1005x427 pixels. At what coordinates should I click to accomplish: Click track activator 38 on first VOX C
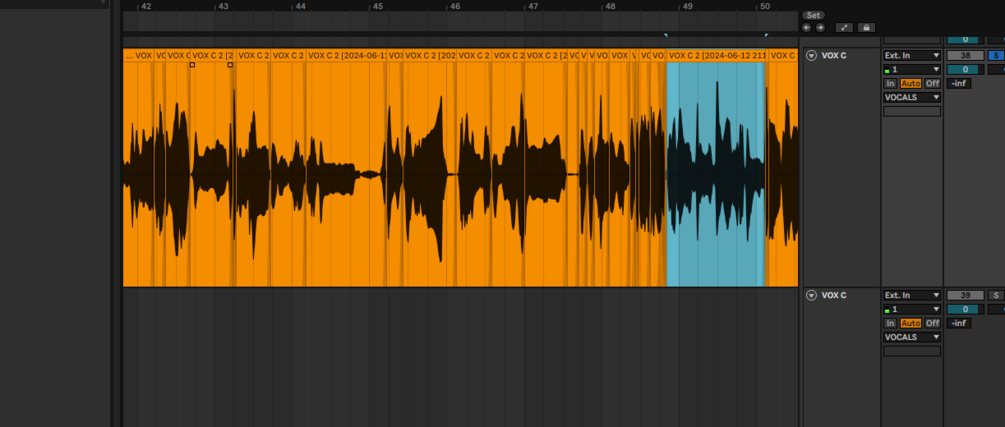(x=965, y=56)
